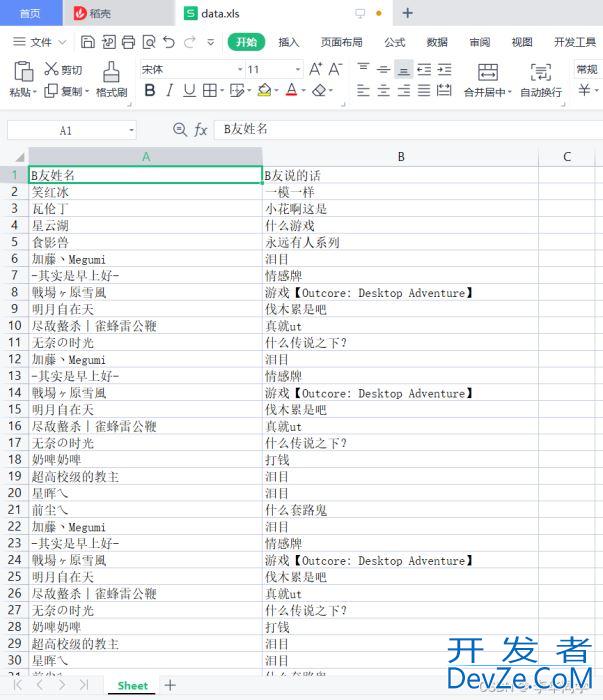603x700 pixels.
Task: Toggle Underline formatting
Action: point(189,91)
